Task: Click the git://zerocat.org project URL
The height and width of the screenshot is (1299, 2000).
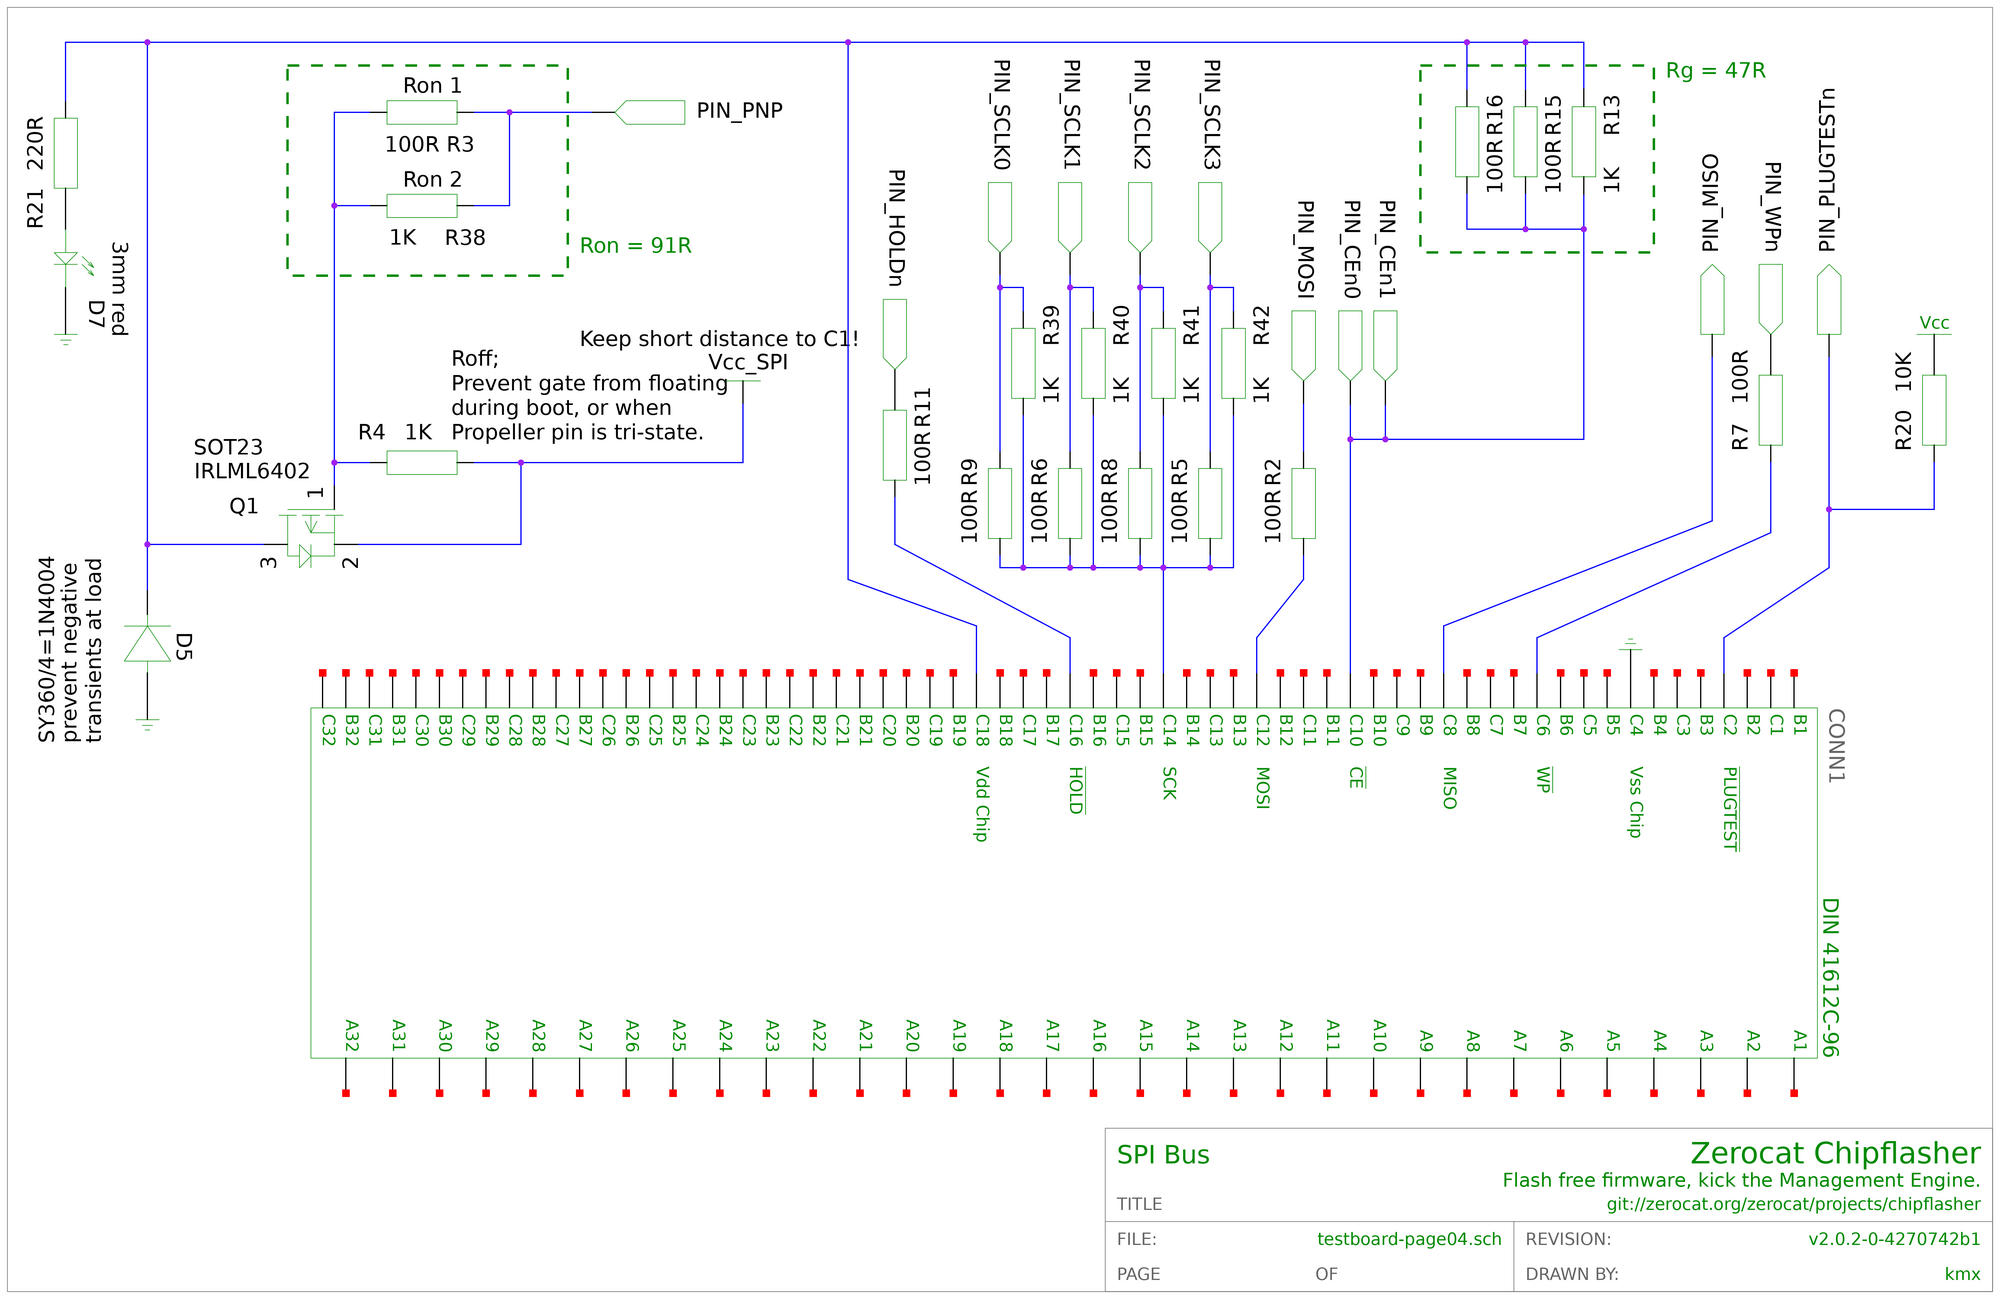Action: click(x=1793, y=1204)
